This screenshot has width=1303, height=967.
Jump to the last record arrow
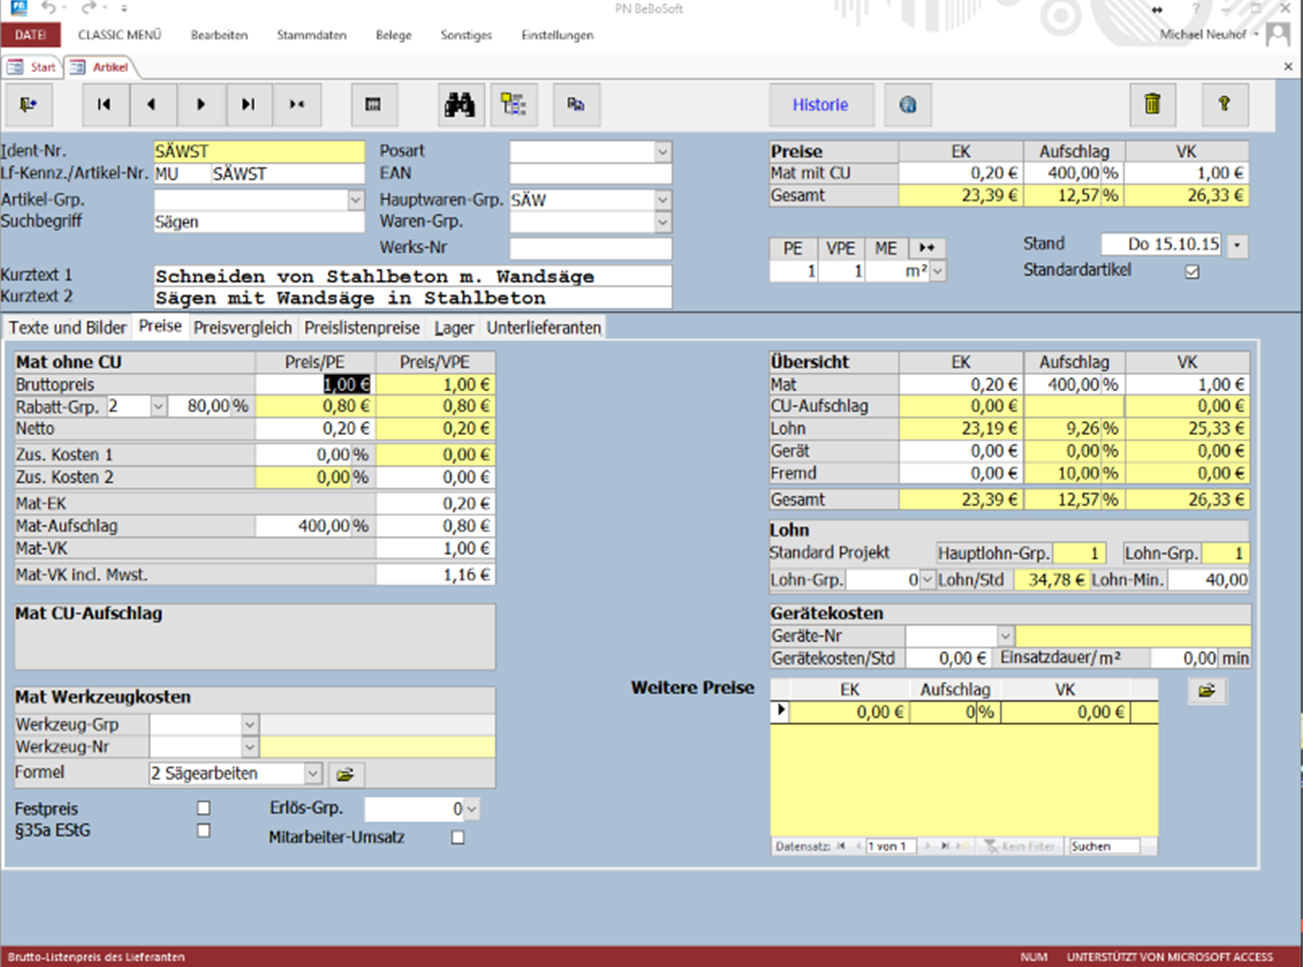tap(248, 105)
